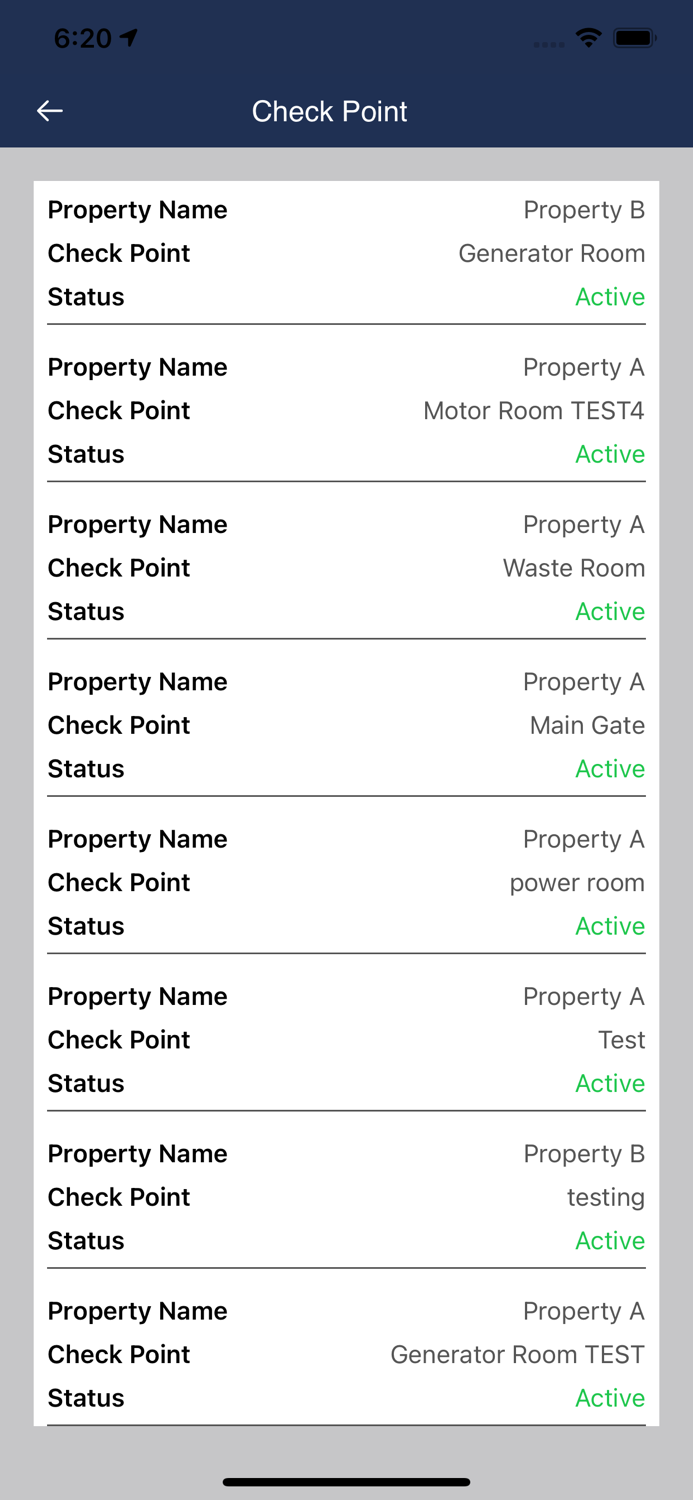The image size is (693, 1500).
Task: Open the Waste Room check point
Action: pyautogui.click(x=573, y=568)
